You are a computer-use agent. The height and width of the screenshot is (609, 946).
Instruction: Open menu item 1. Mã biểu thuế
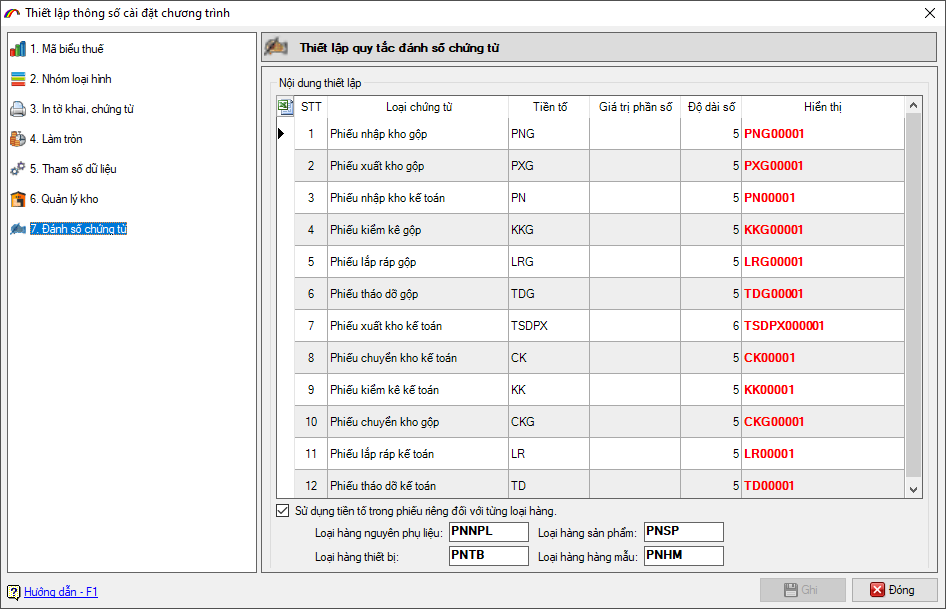coord(66,49)
